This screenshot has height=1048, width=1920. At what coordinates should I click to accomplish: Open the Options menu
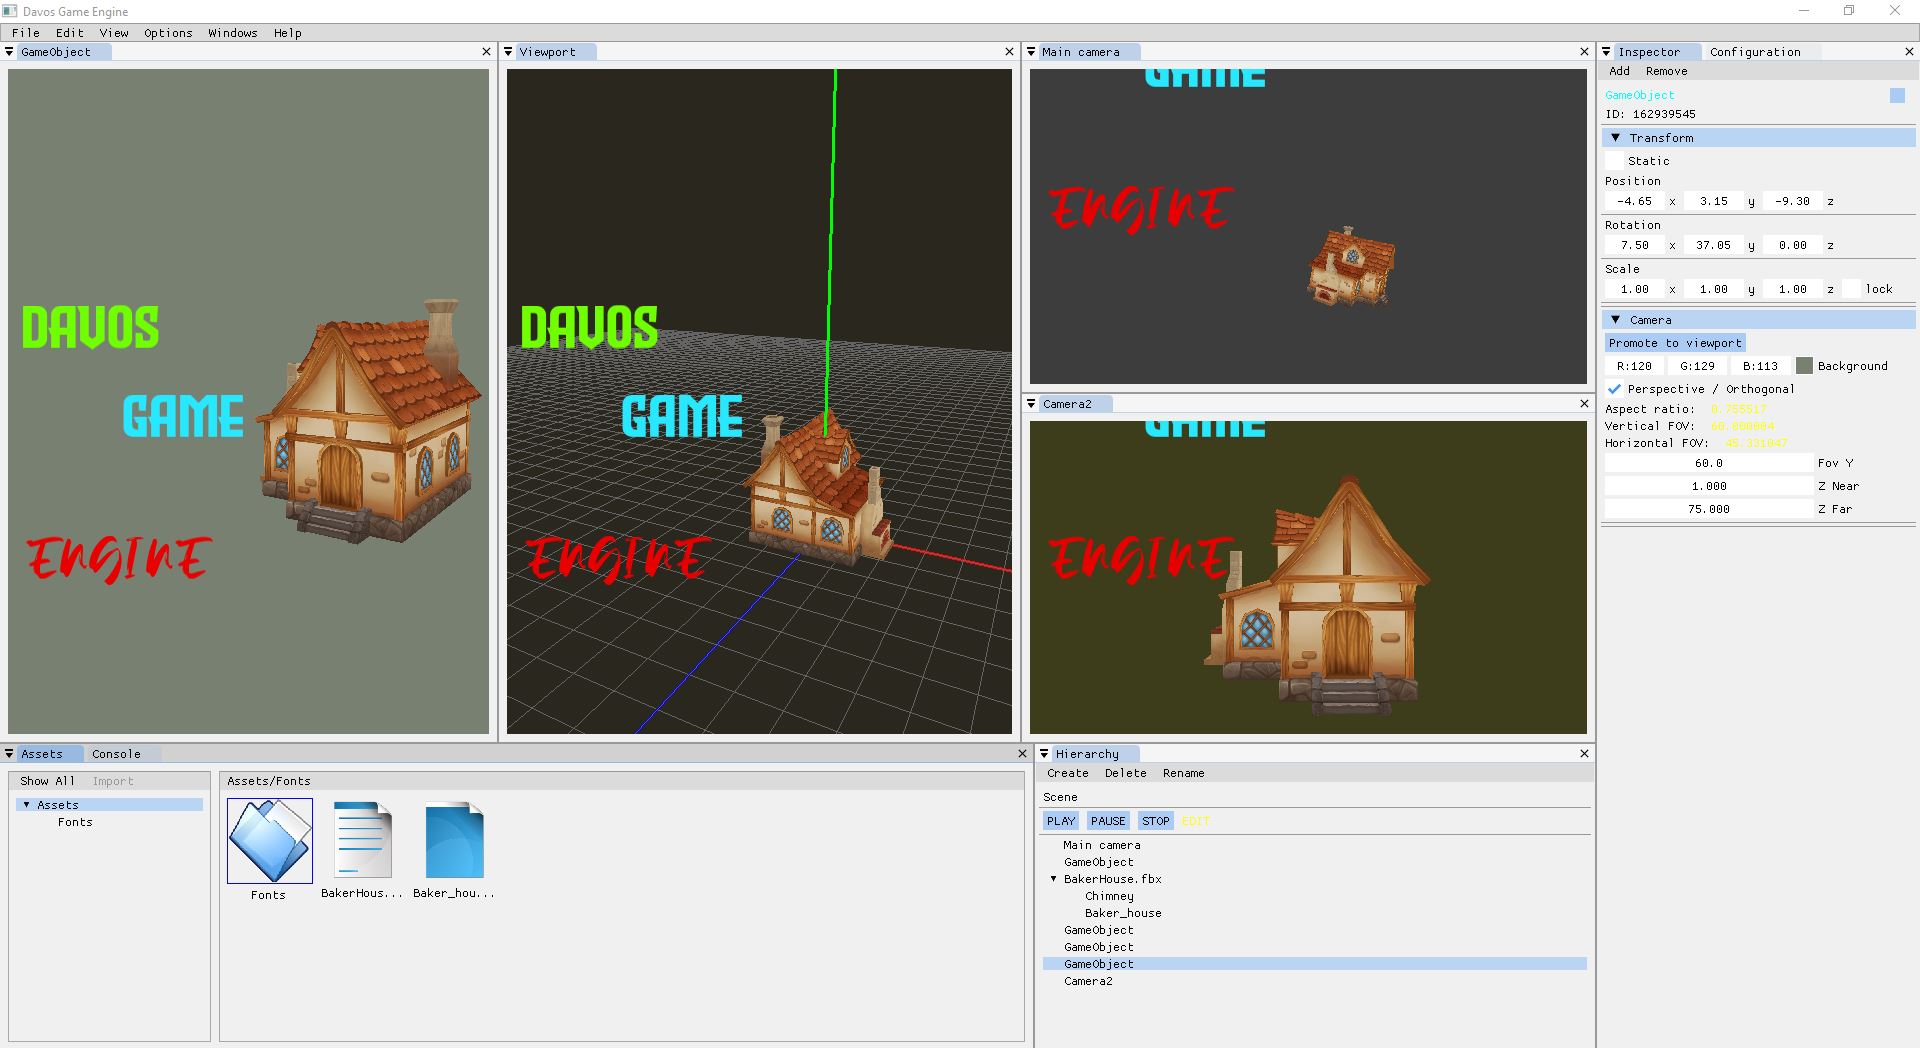[x=168, y=33]
